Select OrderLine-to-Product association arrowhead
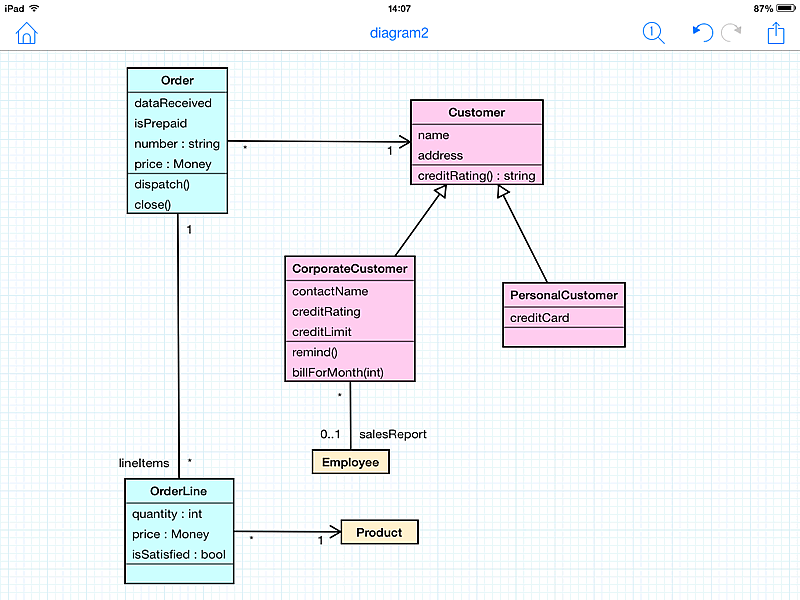 coord(335,532)
